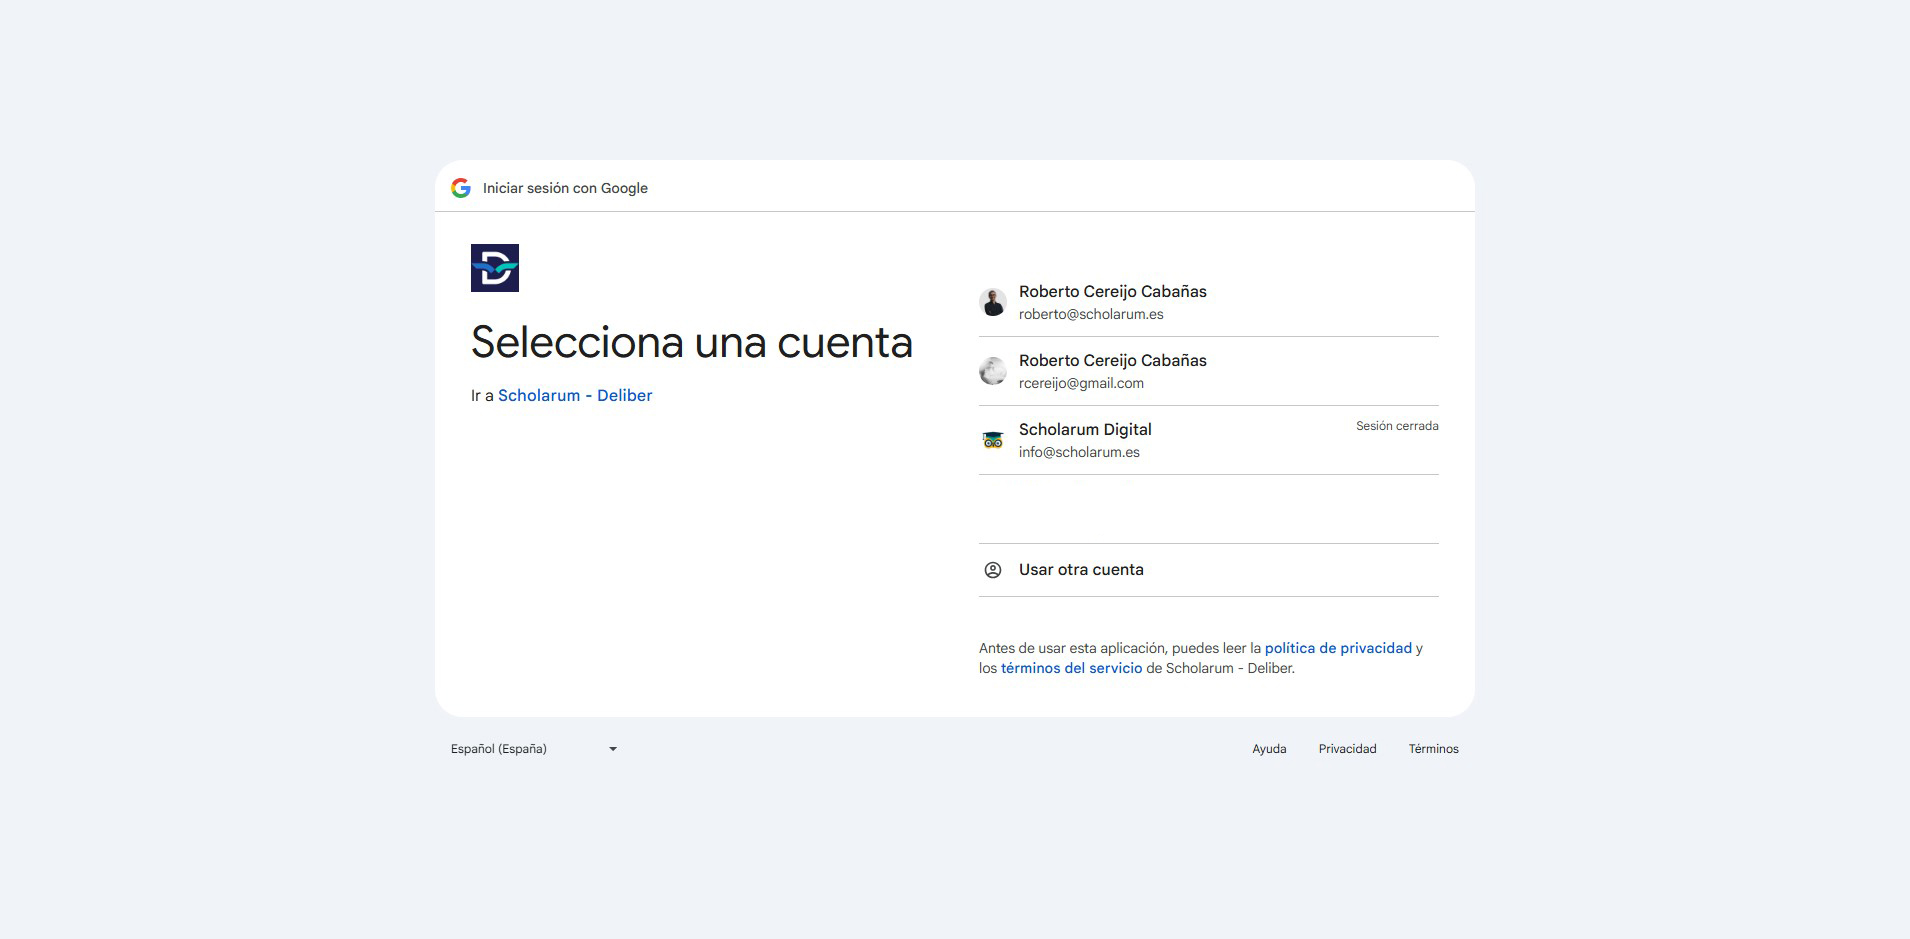Click the Privacidad footer link
Screen dimensions: 1910x939
(x=1347, y=748)
